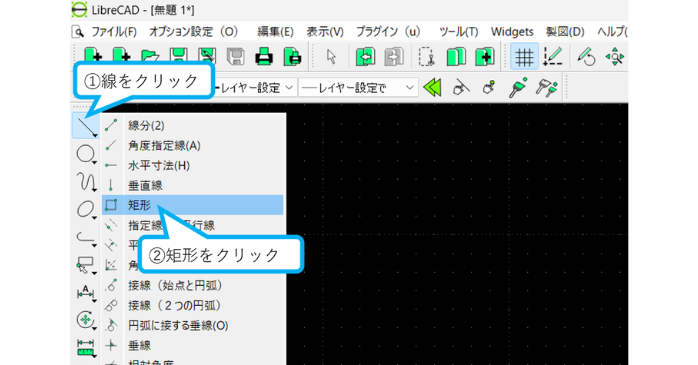Choose 垂線 menu entry
This screenshot has width=698, height=365.
[192, 345]
